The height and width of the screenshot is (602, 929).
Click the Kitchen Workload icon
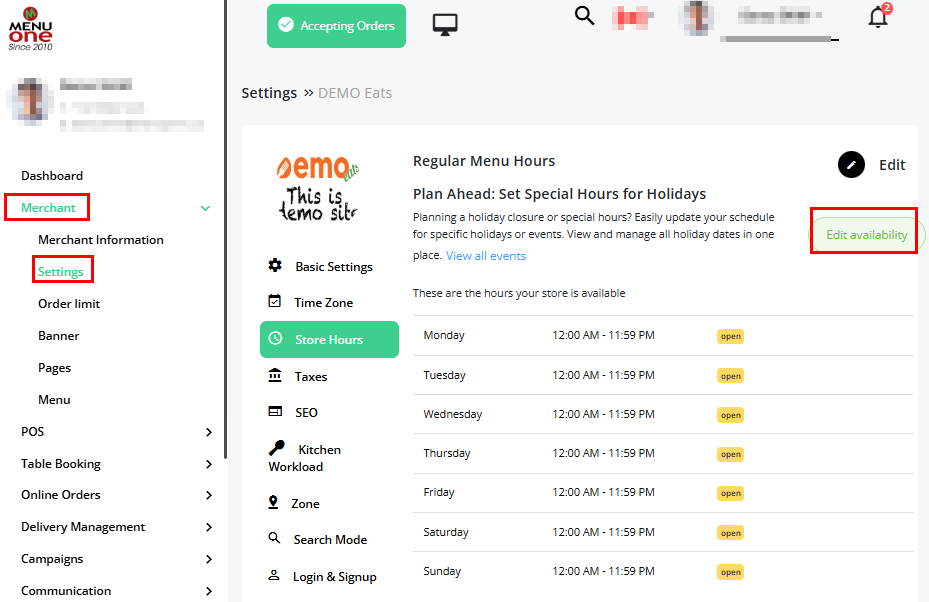point(276,449)
